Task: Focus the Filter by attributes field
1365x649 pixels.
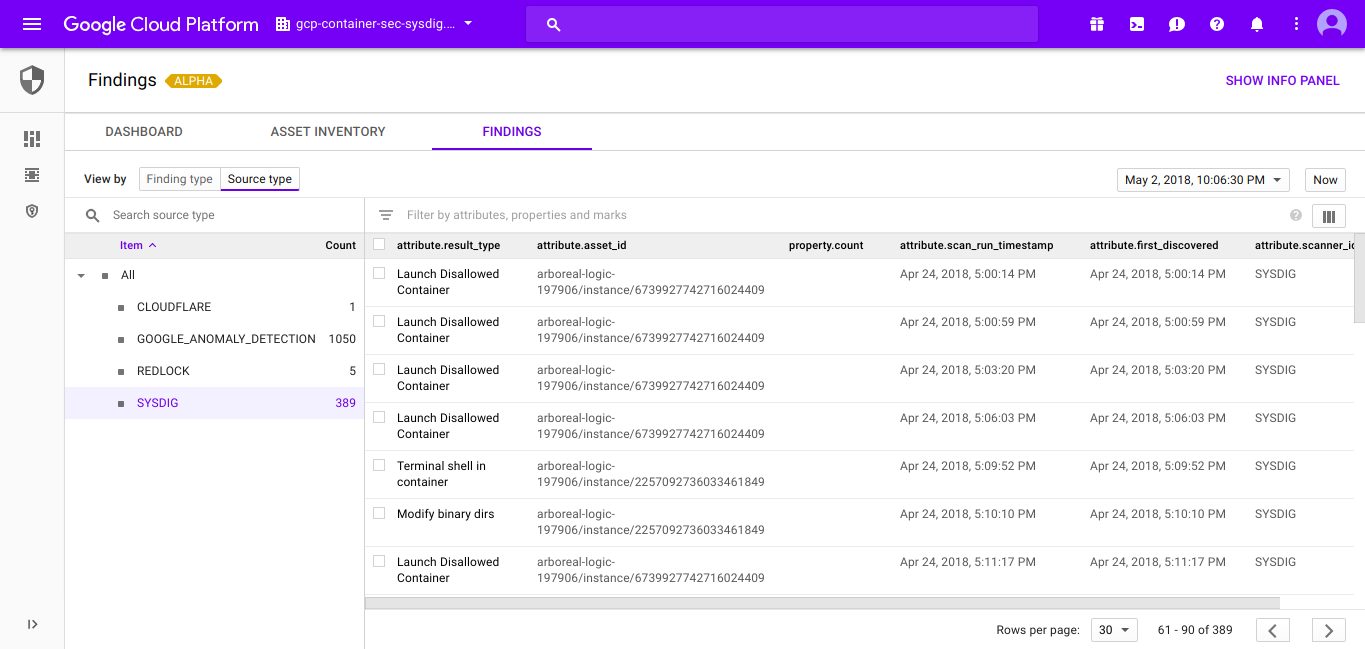Action: [840, 215]
